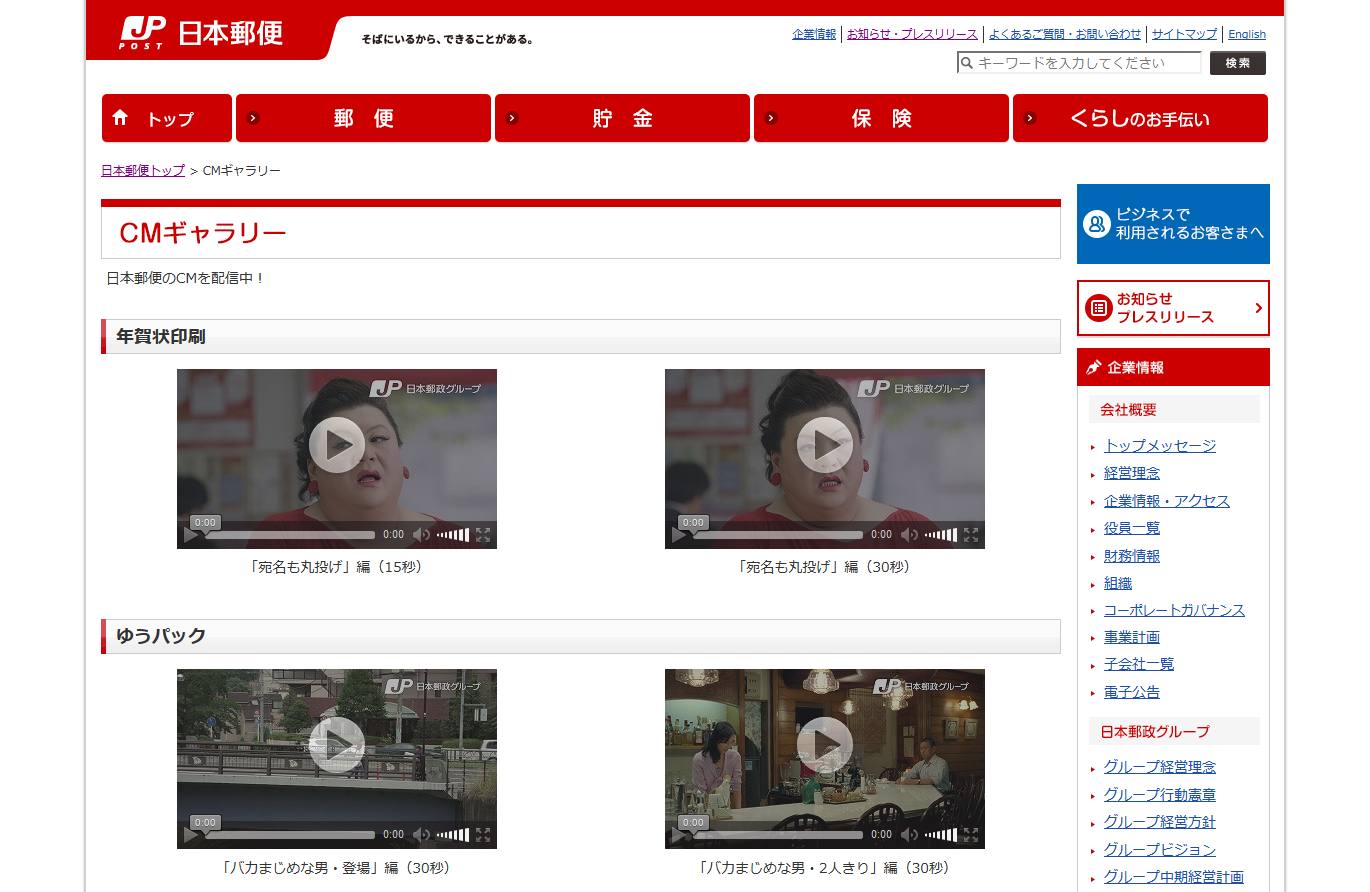Mute the 「バカまじめな男・登場」 video

(x=421, y=835)
